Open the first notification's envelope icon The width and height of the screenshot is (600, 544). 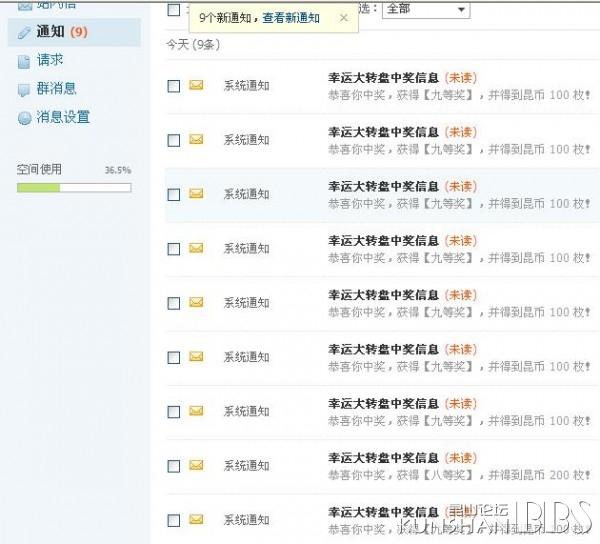[x=196, y=85]
